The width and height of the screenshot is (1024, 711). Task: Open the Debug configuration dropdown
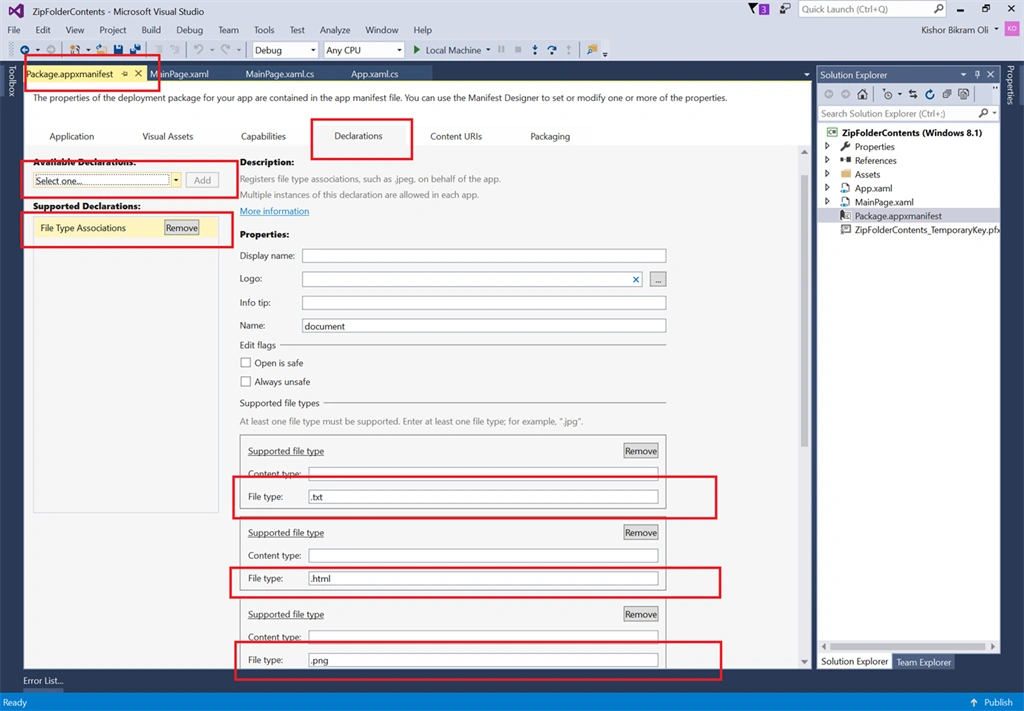pos(285,50)
